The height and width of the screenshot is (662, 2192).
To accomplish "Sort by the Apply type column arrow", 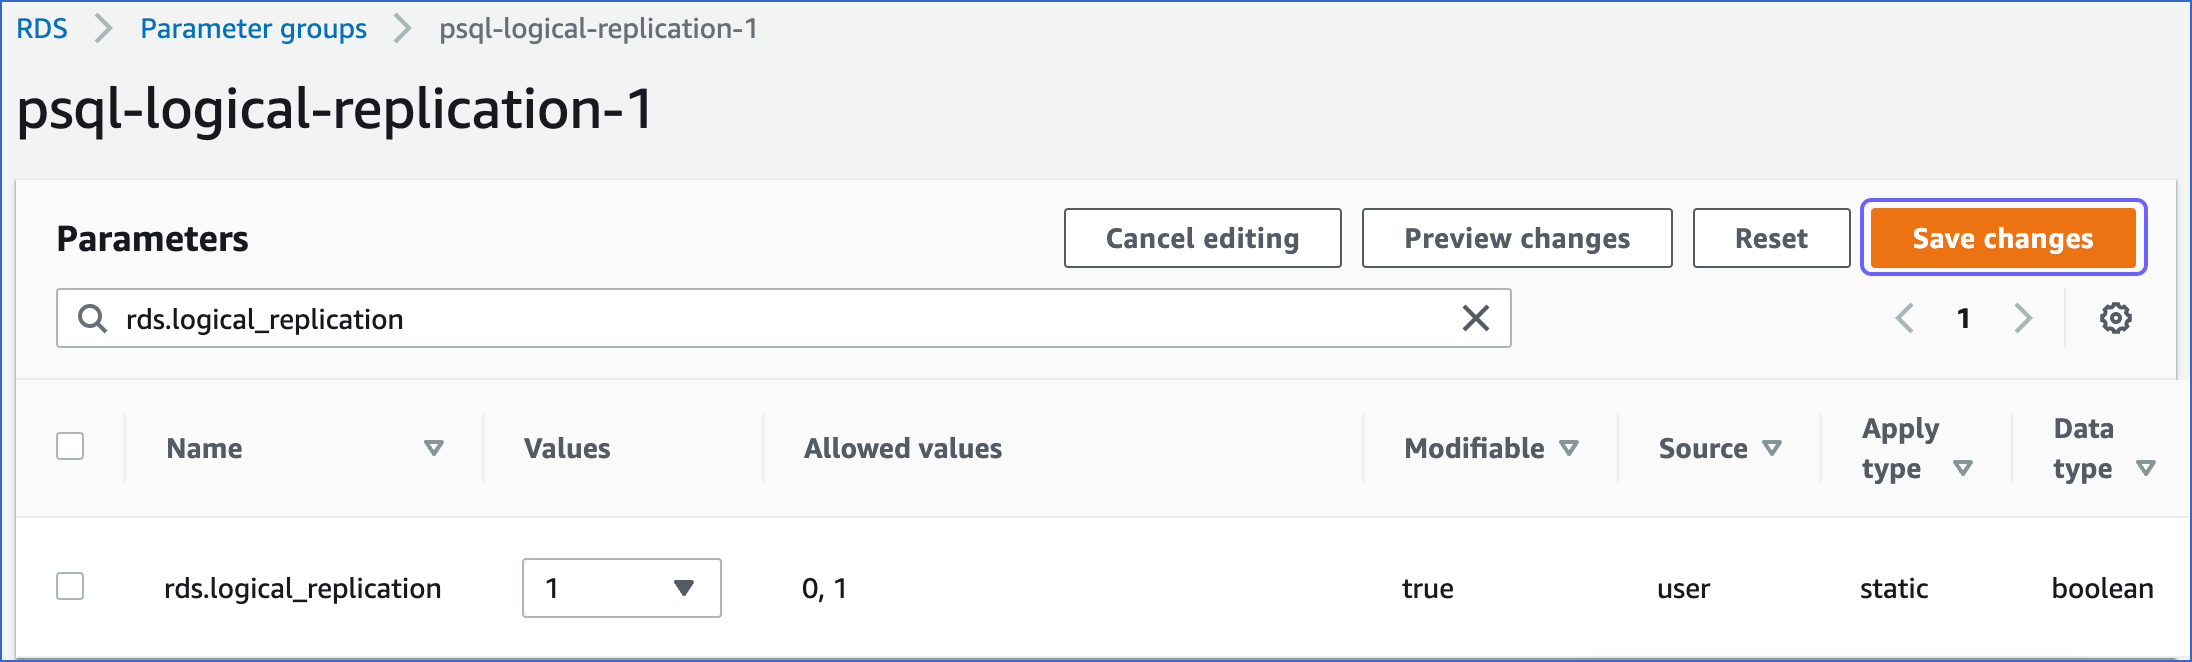I will coord(1965,467).
